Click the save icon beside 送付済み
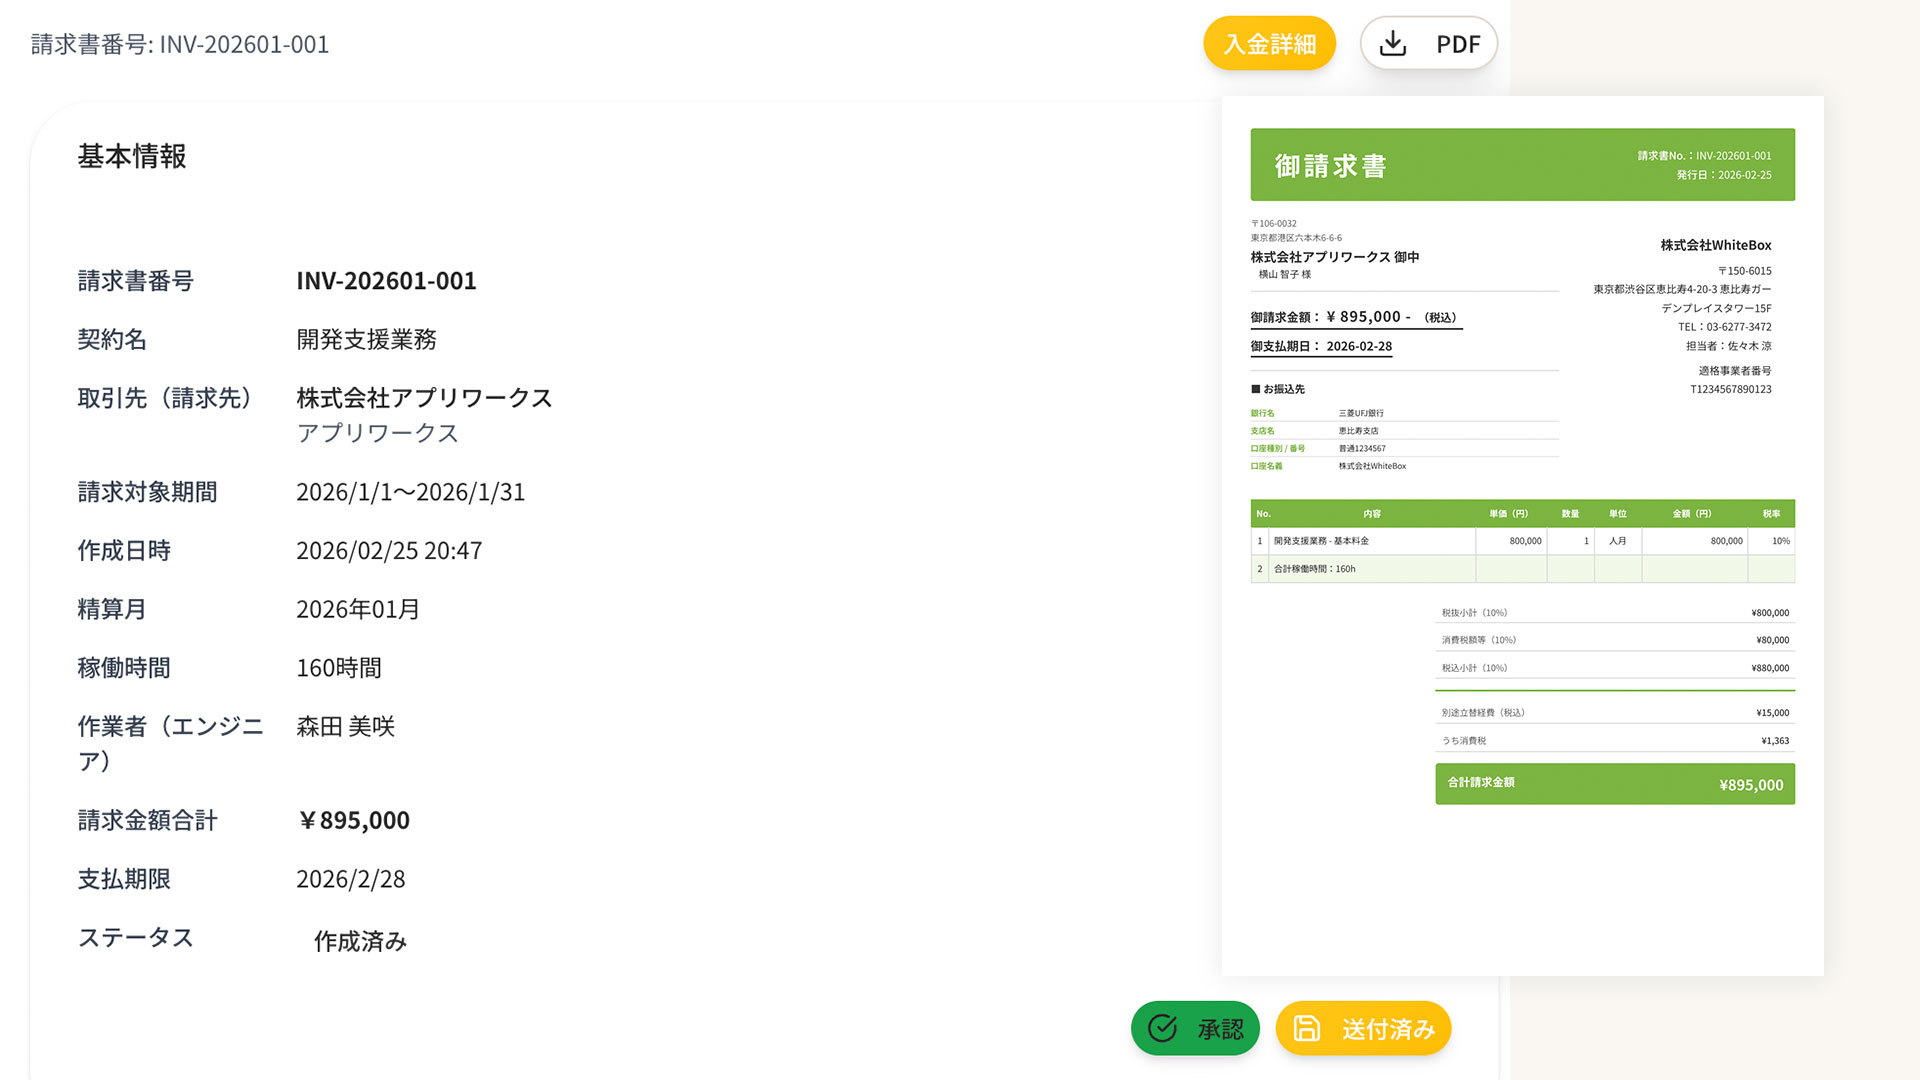1920x1080 pixels. click(1306, 1028)
